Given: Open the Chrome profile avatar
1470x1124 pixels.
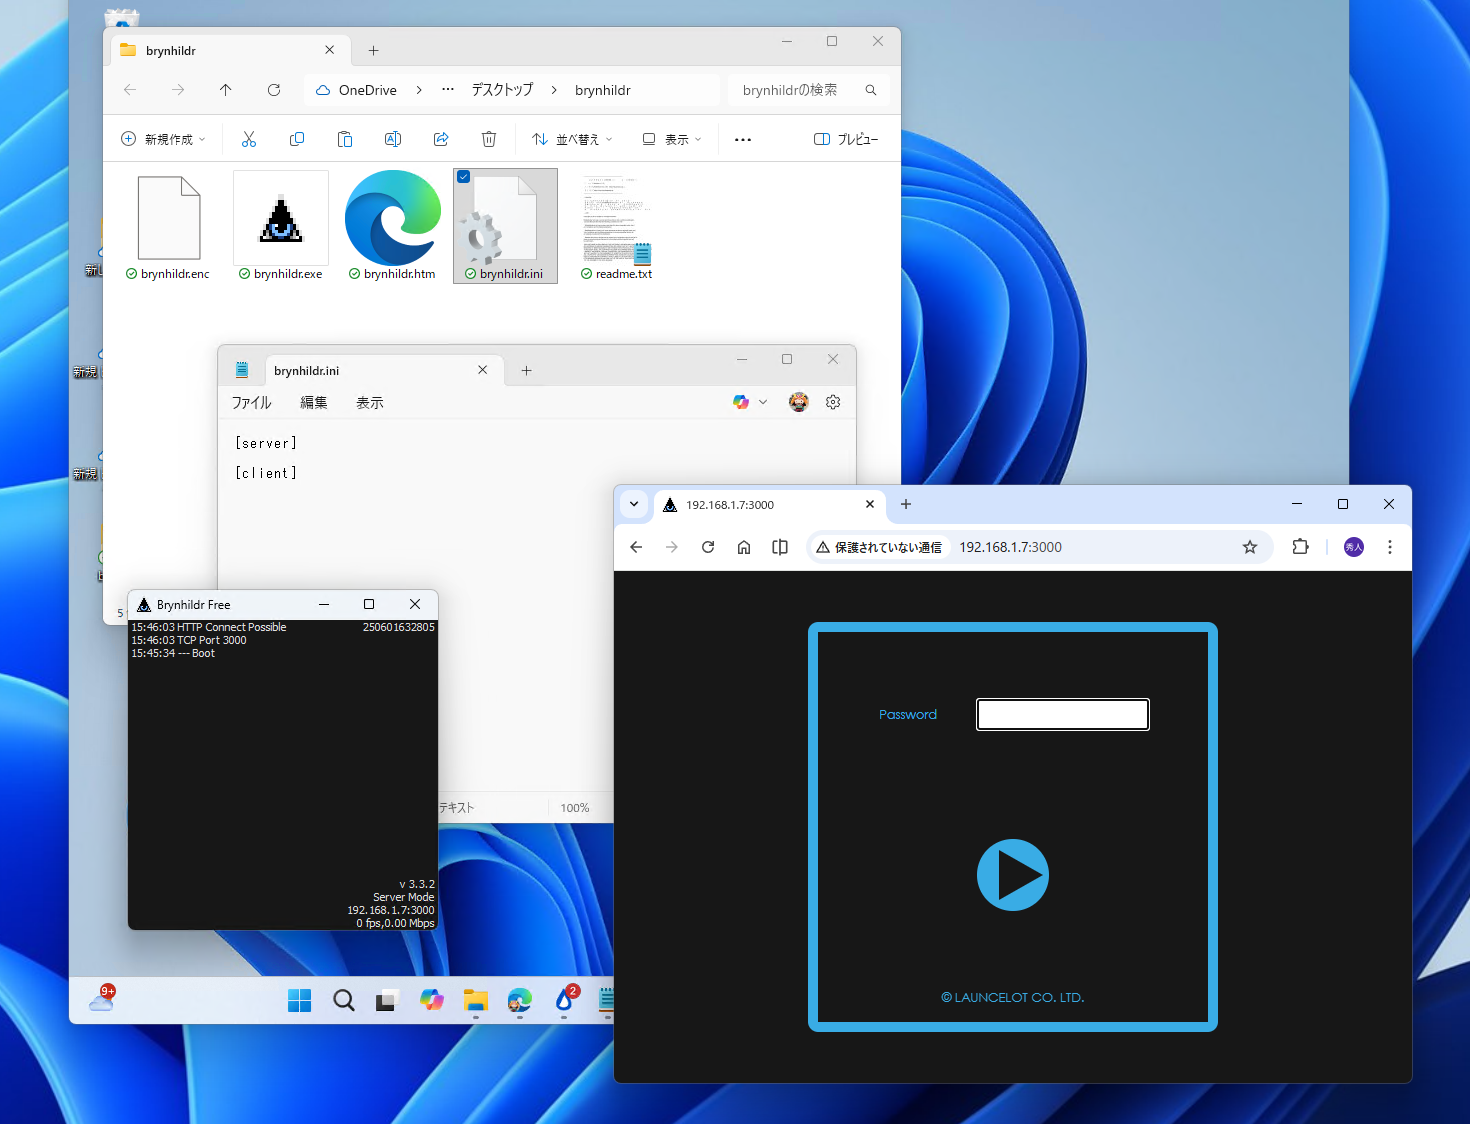Looking at the screenshot, I should pyautogui.click(x=1354, y=547).
